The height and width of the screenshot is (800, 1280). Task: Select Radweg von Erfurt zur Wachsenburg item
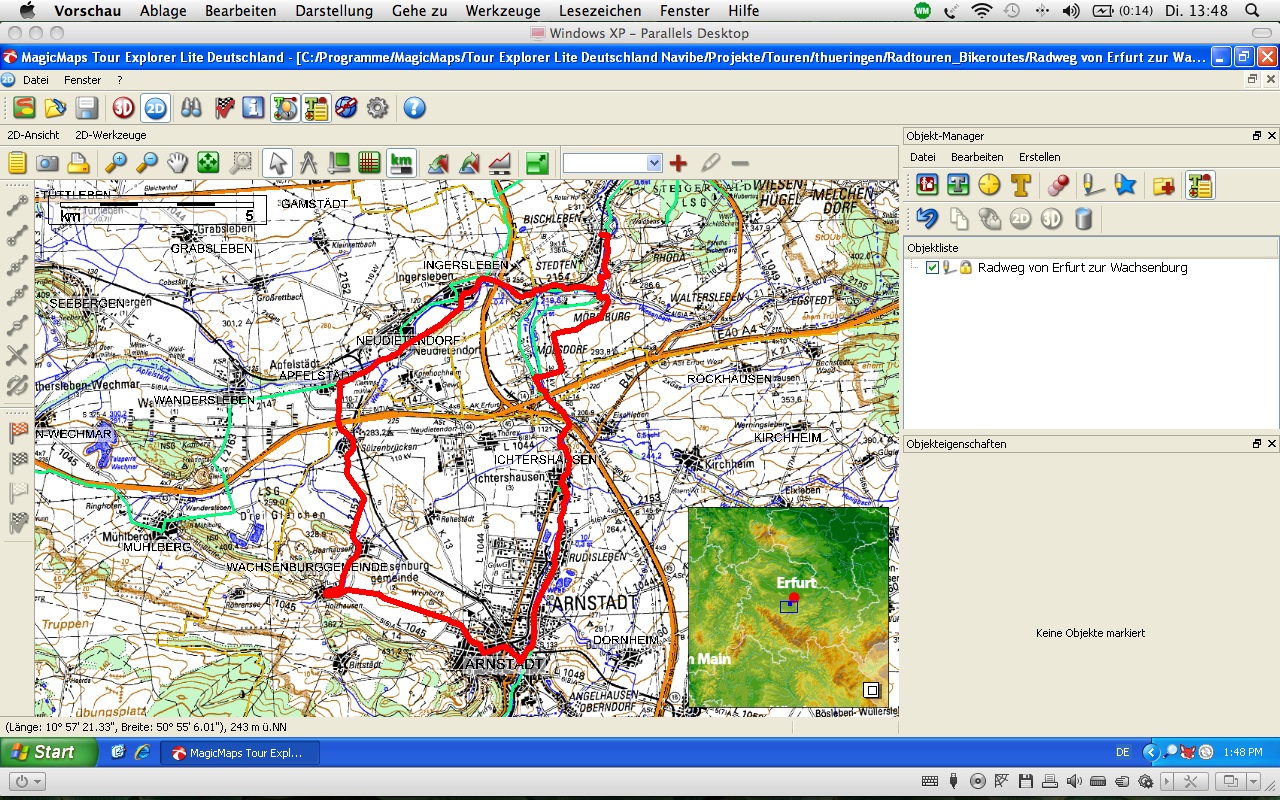[1082, 268]
